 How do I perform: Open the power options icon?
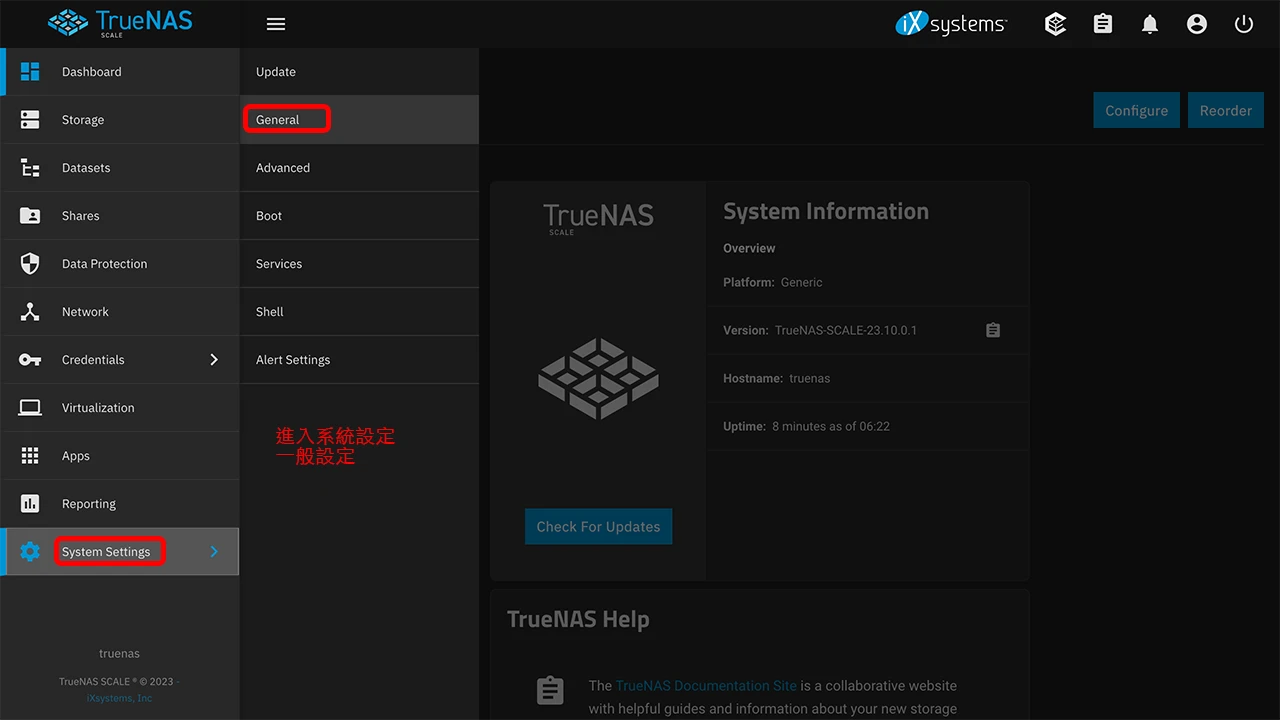click(1243, 24)
